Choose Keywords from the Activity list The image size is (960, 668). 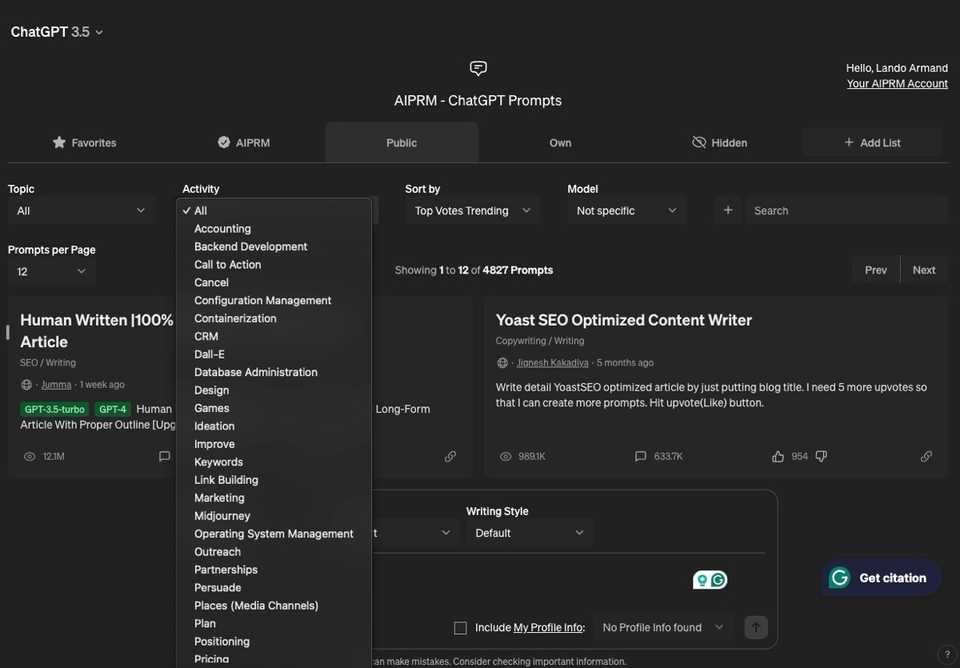[274, 462]
